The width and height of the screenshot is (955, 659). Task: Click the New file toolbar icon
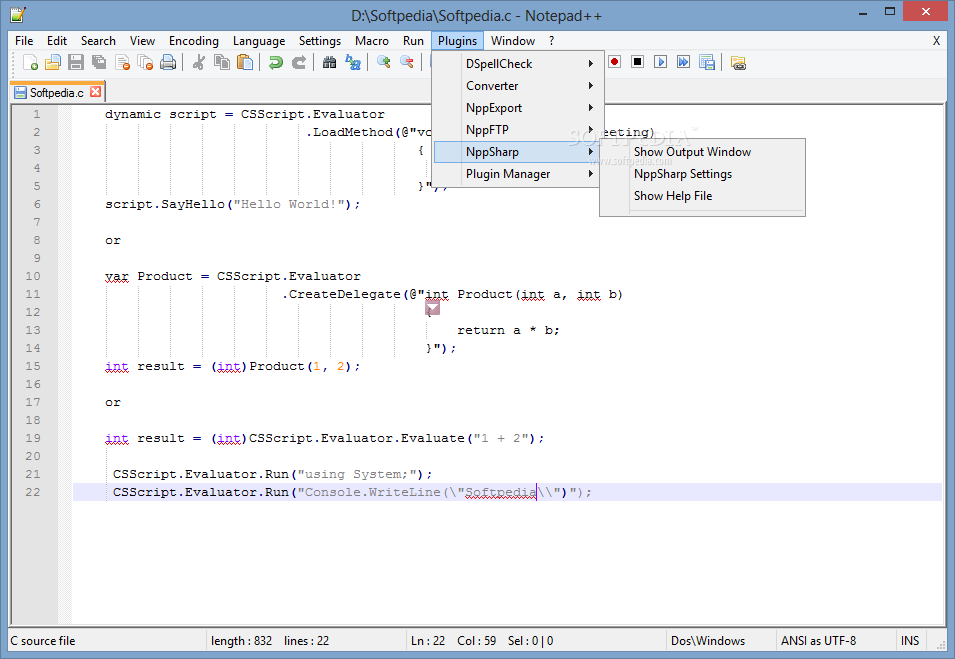click(30, 62)
